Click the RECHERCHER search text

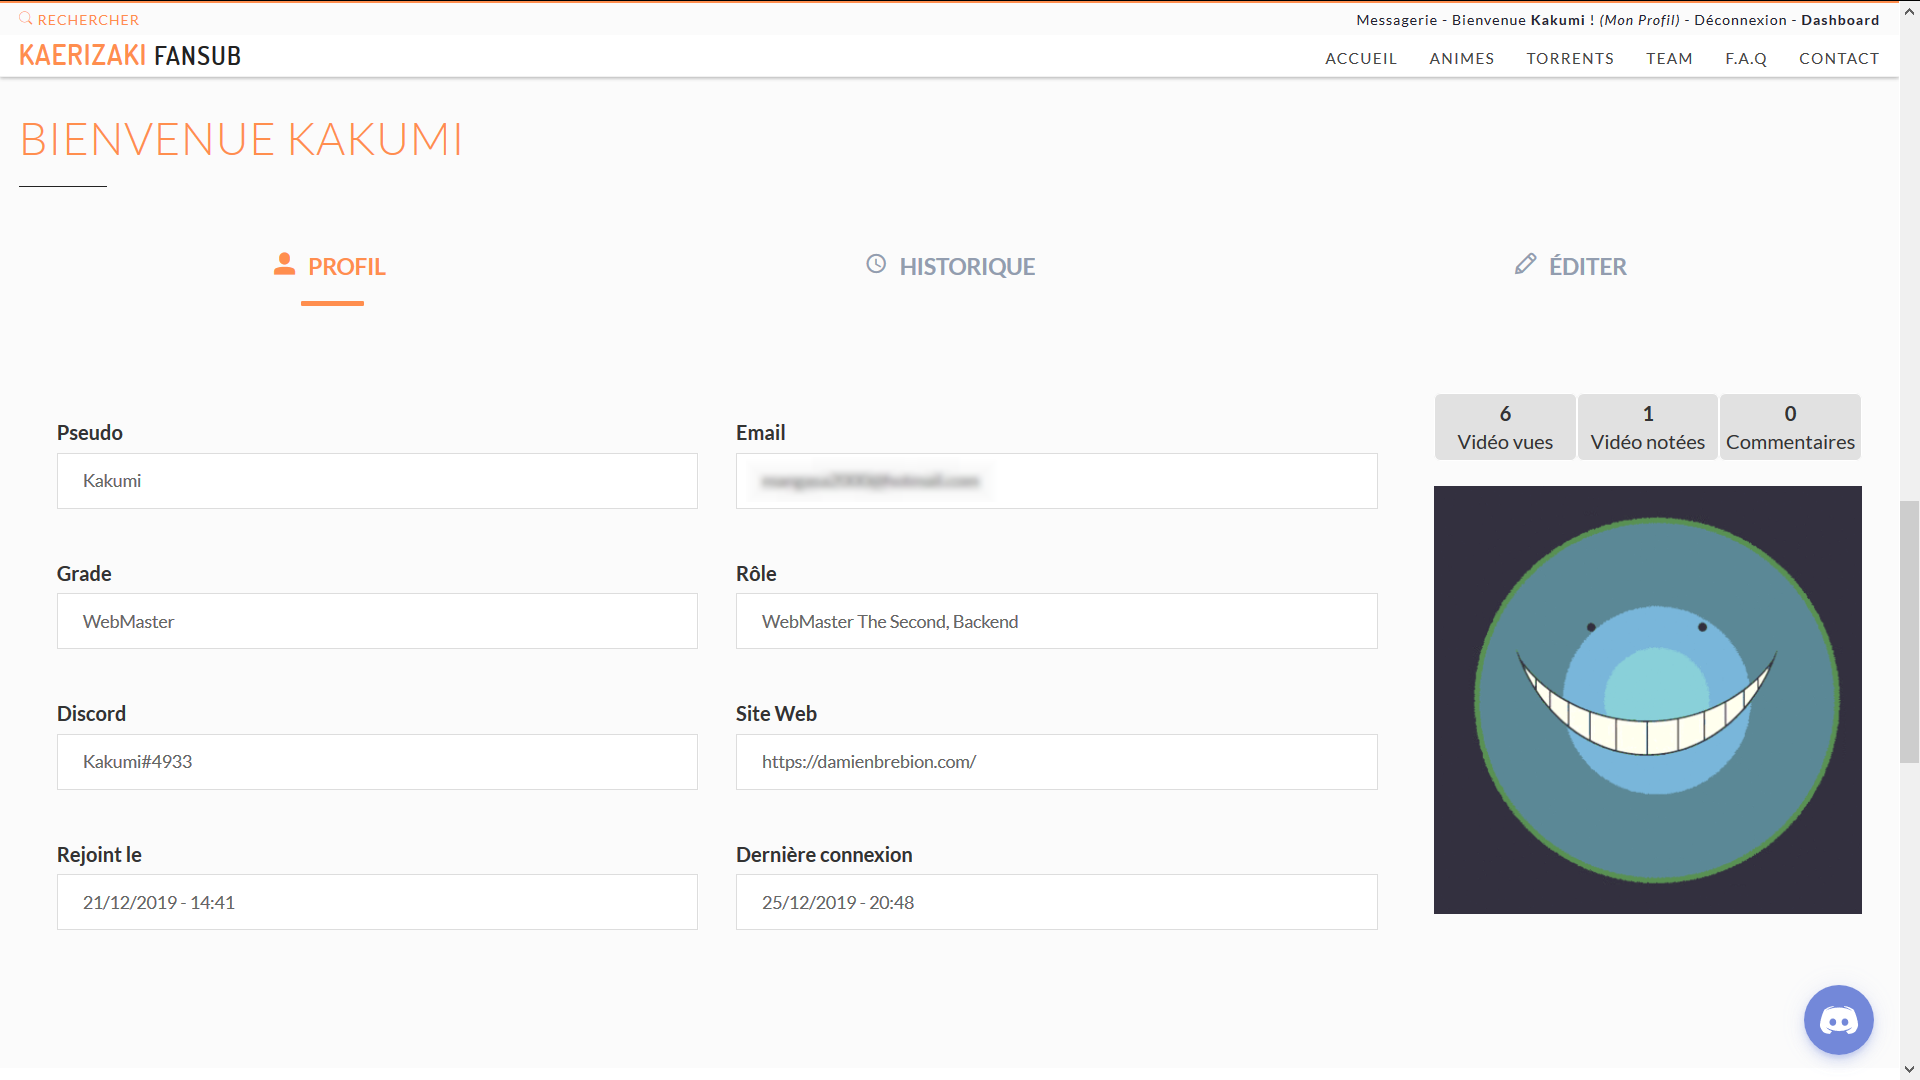click(88, 20)
